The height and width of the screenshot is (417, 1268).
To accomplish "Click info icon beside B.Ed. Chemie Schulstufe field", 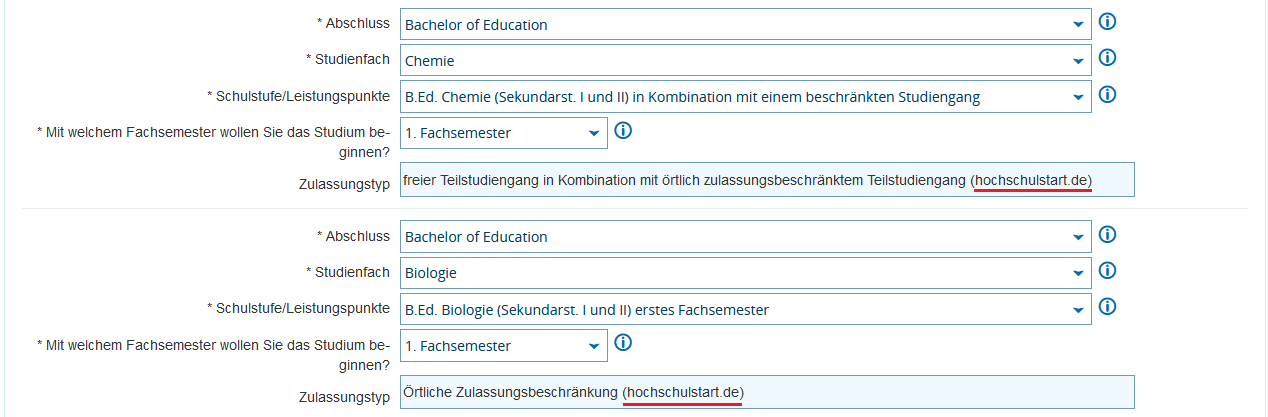I will coord(1107,95).
